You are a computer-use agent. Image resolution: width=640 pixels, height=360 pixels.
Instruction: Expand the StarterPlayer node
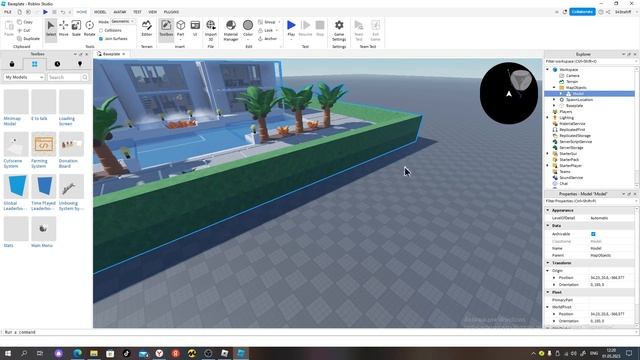tap(548, 166)
